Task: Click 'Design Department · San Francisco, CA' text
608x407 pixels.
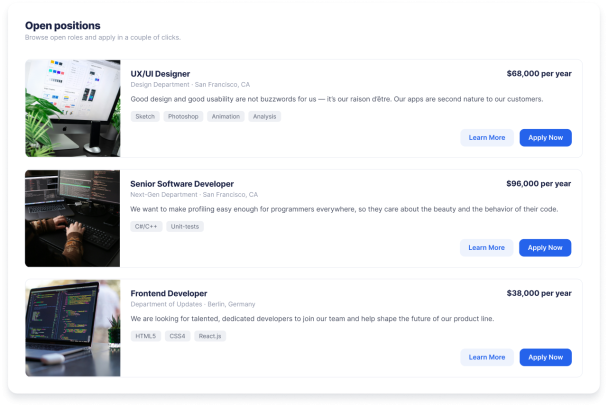Action: coord(190,85)
